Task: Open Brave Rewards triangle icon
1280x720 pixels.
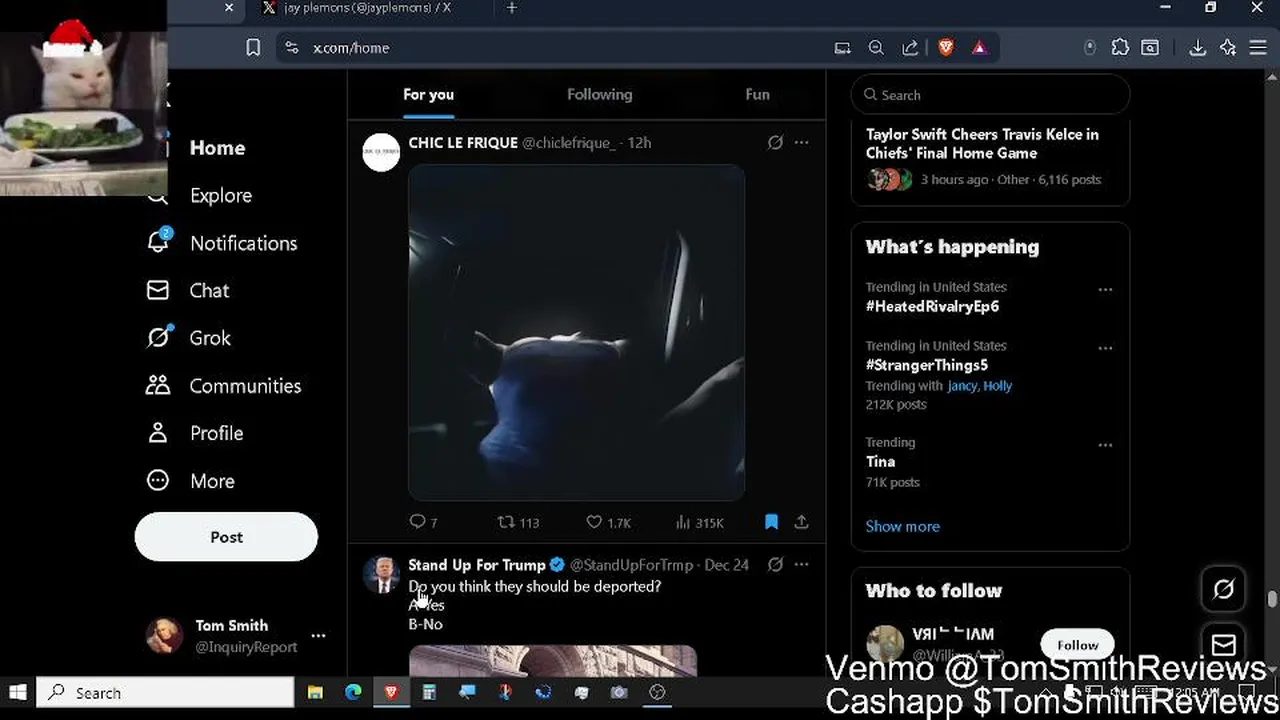Action: point(979,48)
